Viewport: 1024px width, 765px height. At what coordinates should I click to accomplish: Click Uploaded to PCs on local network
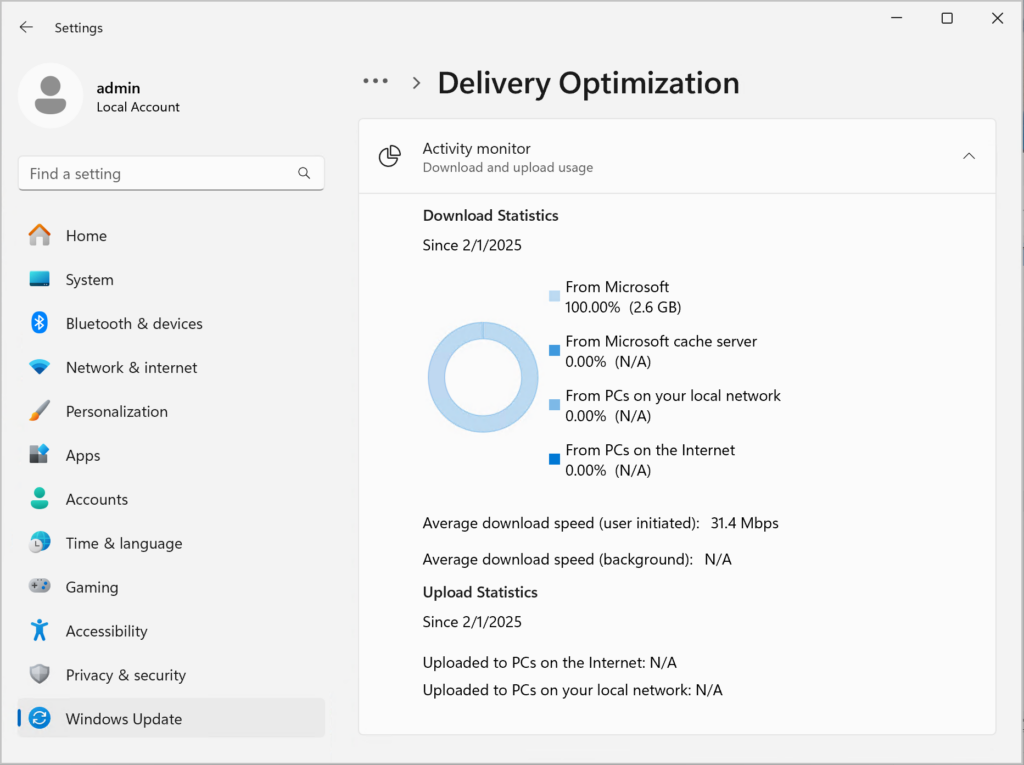tap(573, 690)
